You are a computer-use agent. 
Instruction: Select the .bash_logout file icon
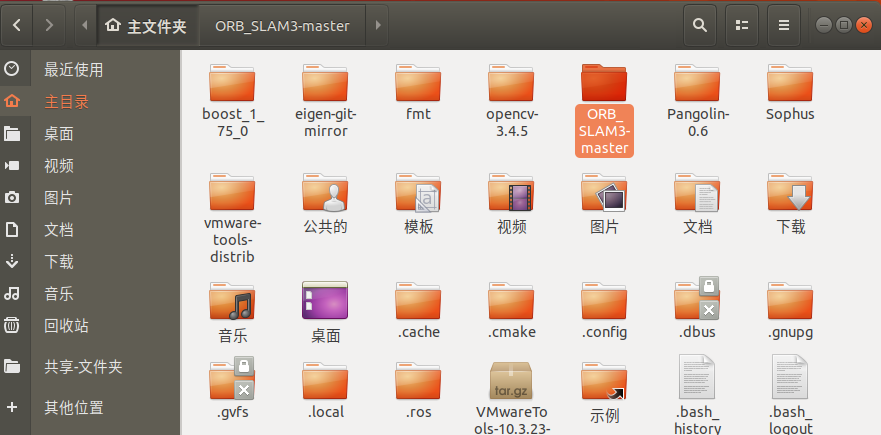(x=790, y=377)
